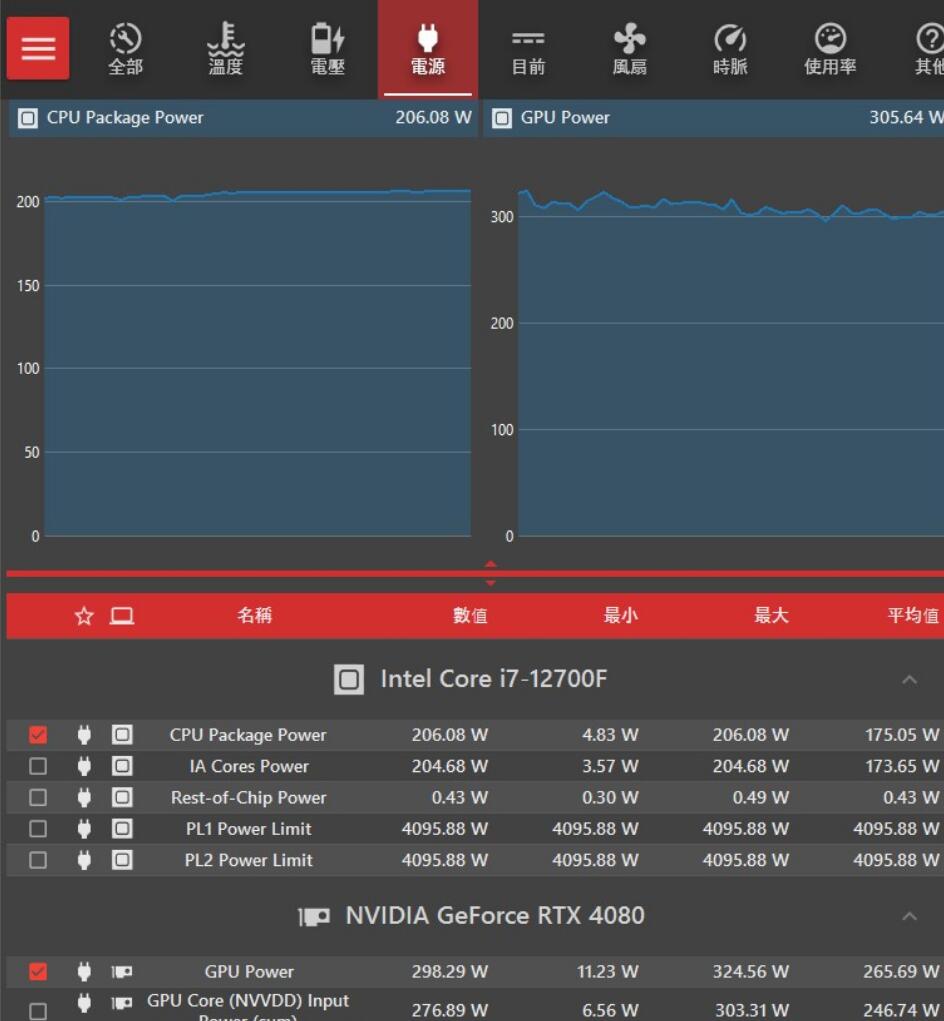Click the laptop display column header icon
The width and height of the screenshot is (944, 1021).
pyautogui.click(x=122, y=615)
